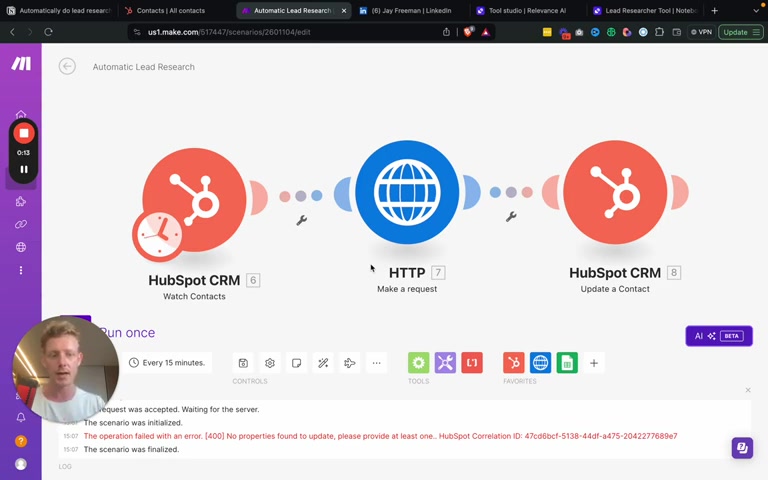
Task: Add the Google Sheets favorite module
Action: pos(567,363)
